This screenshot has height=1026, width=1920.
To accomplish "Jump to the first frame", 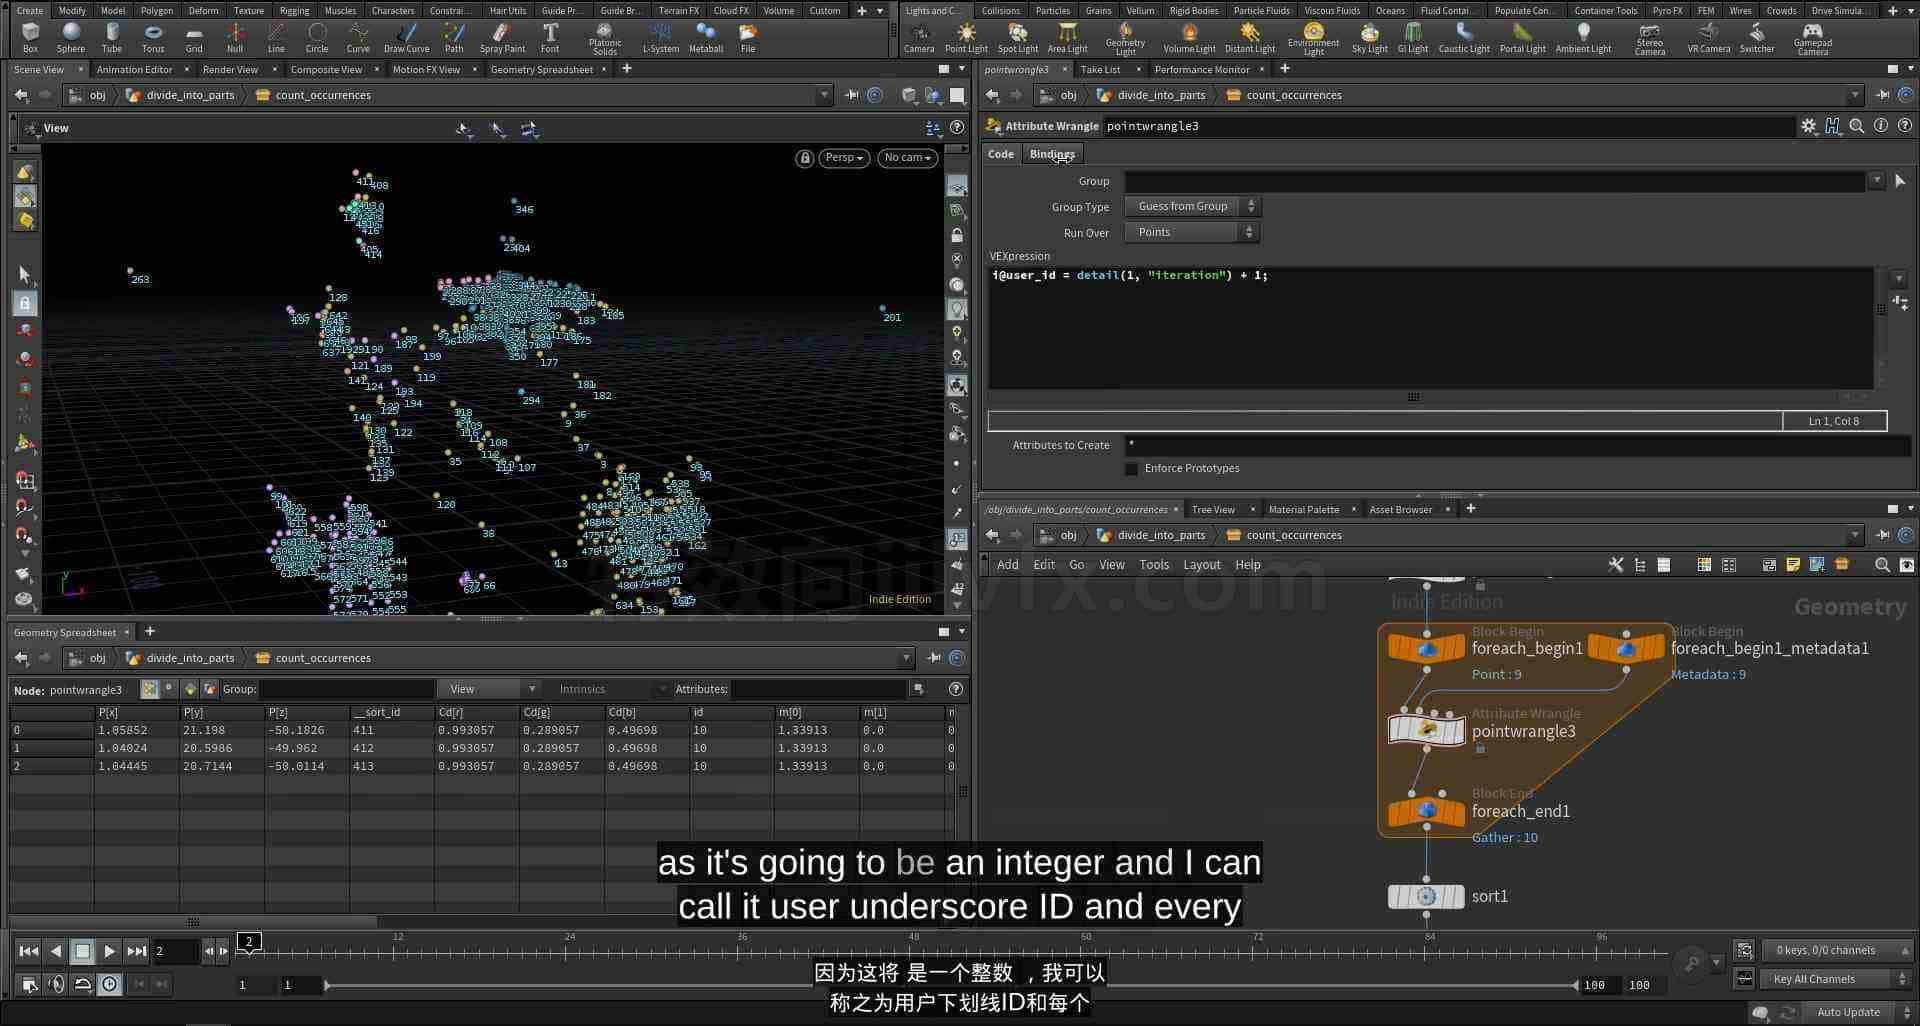I will (29, 951).
